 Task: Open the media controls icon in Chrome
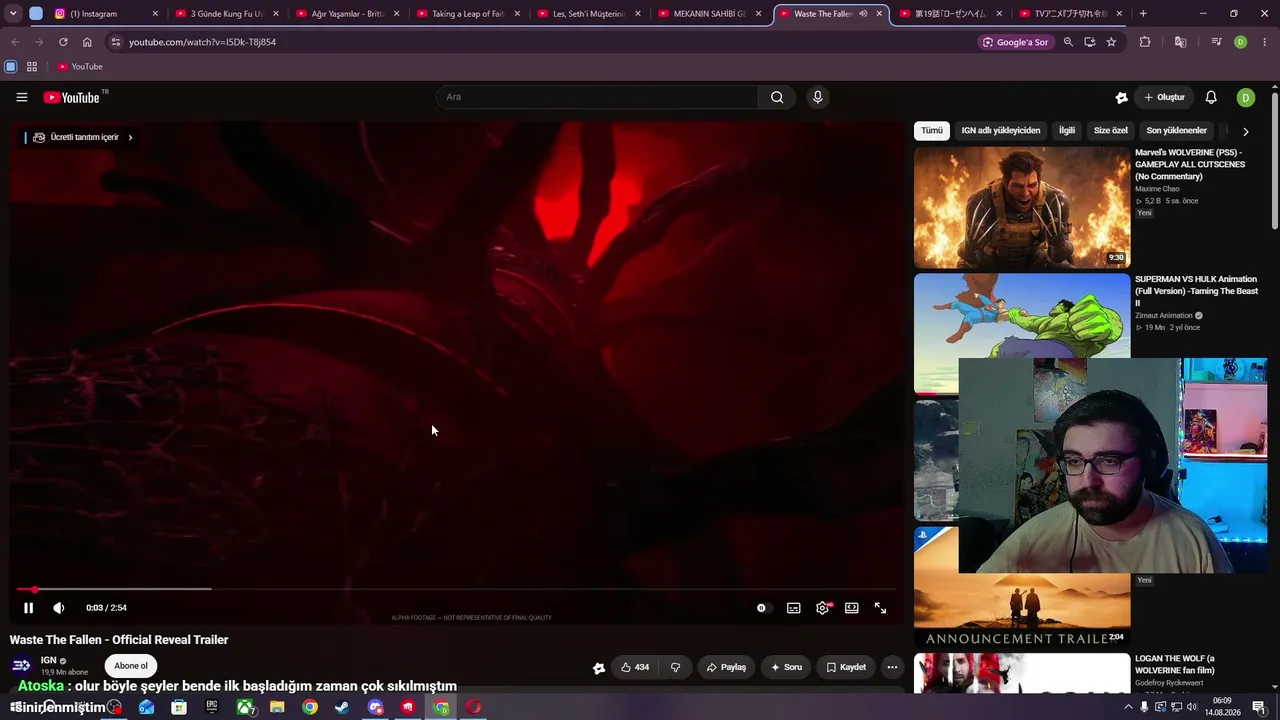(x=1216, y=42)
